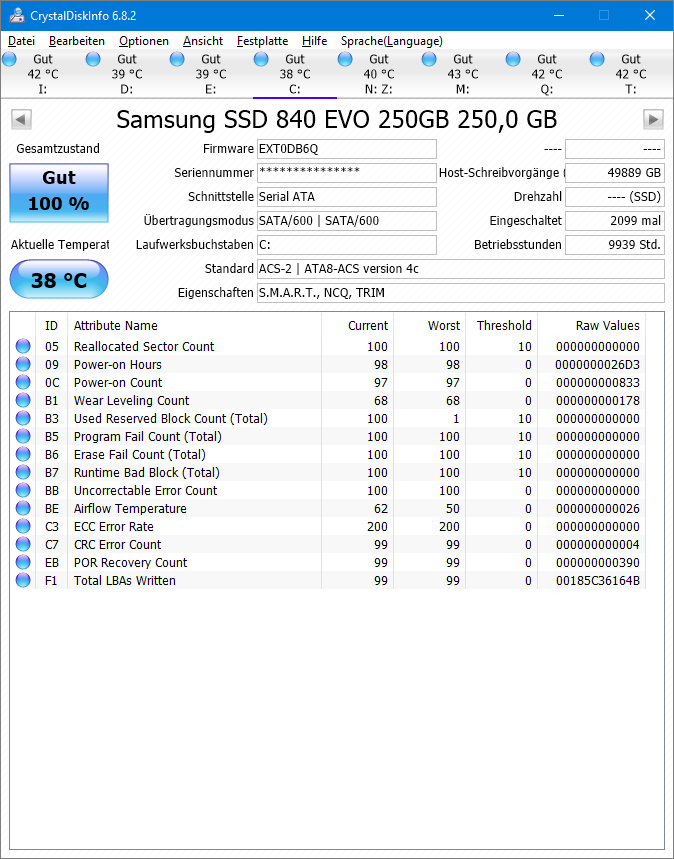Click the Drehzahl ---- (SSD) value
The image size is (674, 859).
click(x=615, y=197)
